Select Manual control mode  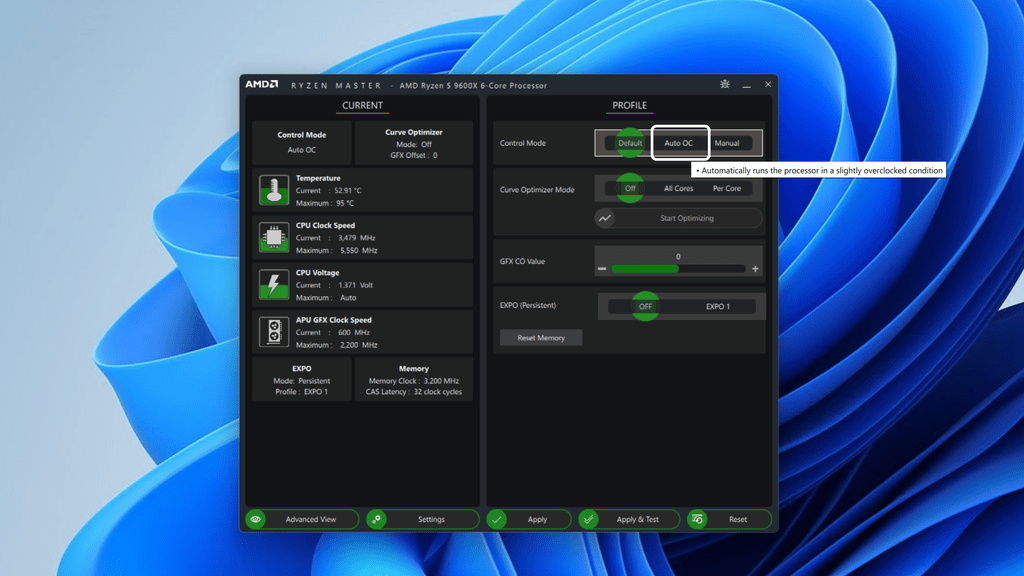pyautogui.click(x=730, y=143)
